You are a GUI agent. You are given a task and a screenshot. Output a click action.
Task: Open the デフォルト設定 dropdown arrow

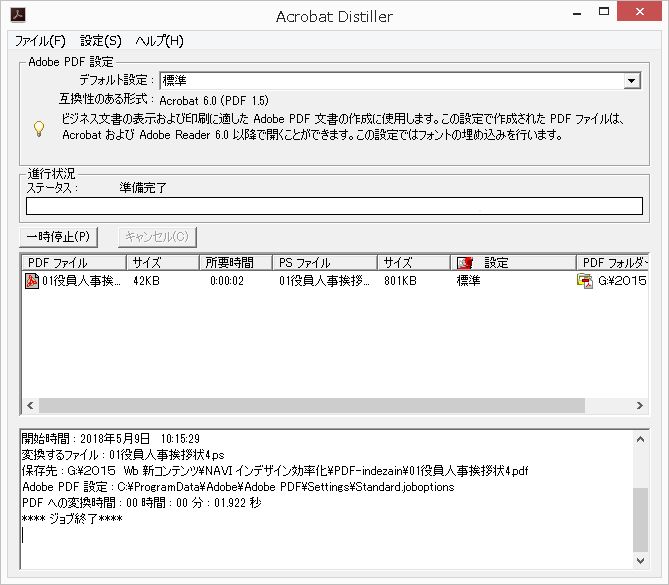click(x=632, y=81)
